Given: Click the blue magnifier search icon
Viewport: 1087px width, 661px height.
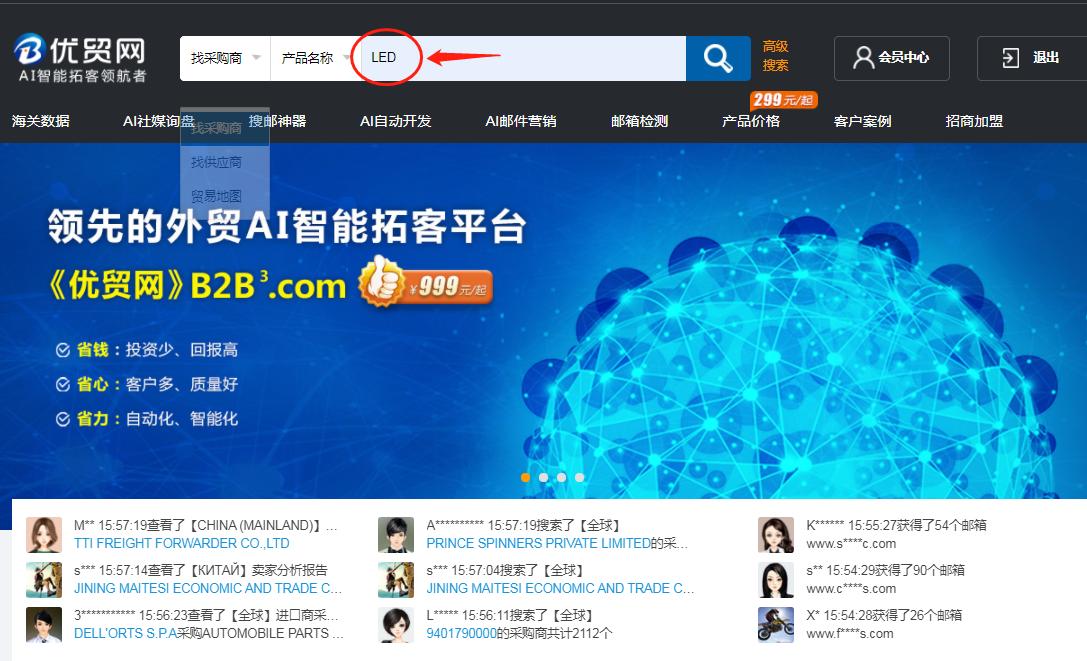Looking at the screenshot, I should (717, 58).
